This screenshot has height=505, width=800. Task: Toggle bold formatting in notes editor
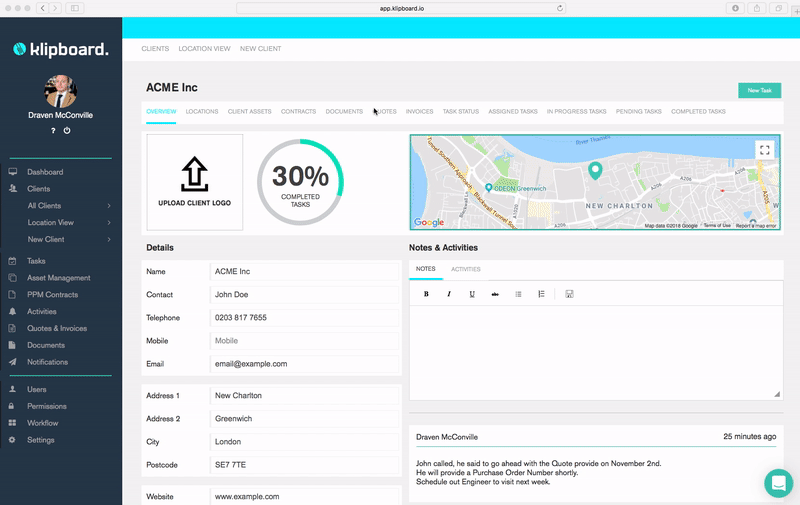(426, 294)
